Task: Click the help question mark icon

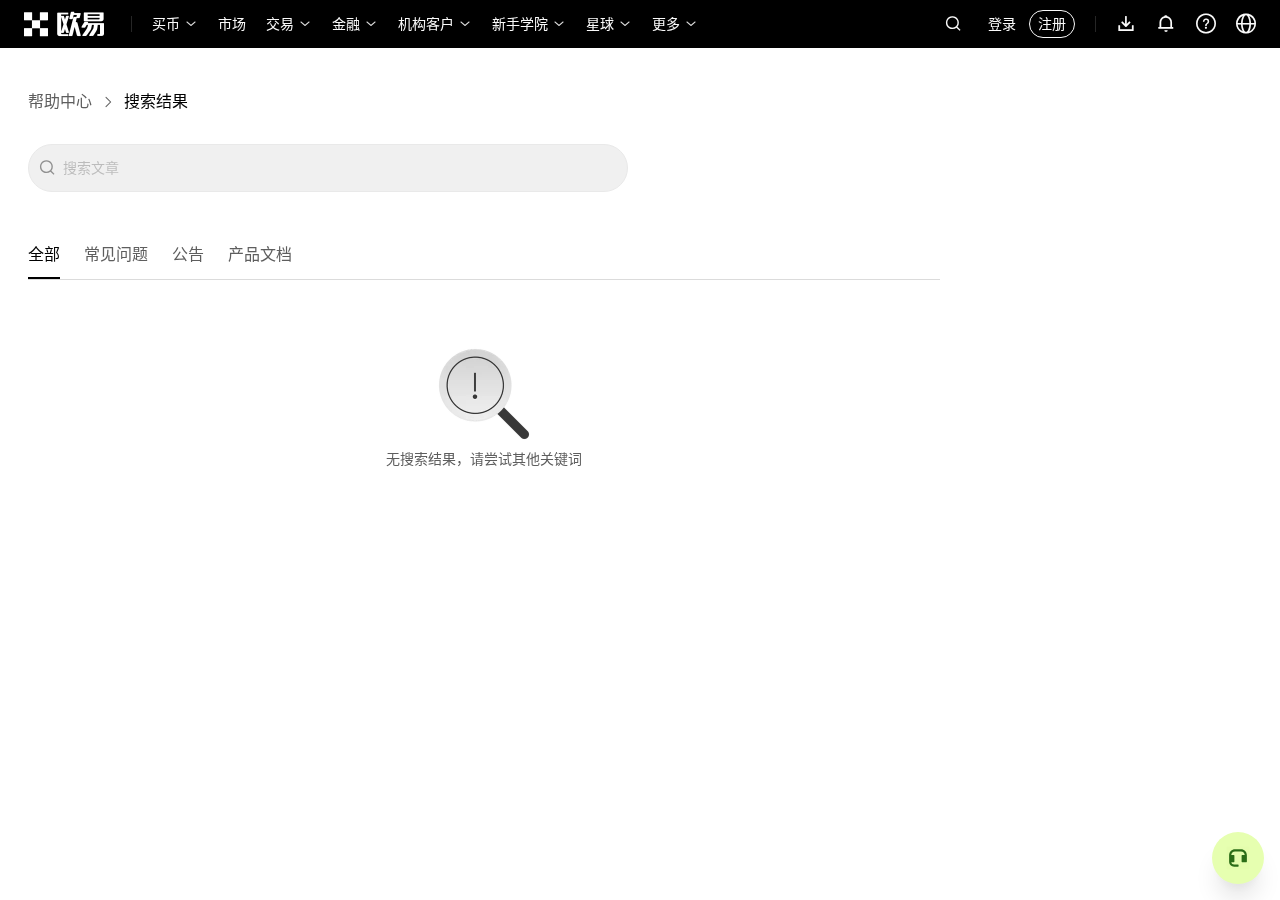Action: tap(1206, 24)
